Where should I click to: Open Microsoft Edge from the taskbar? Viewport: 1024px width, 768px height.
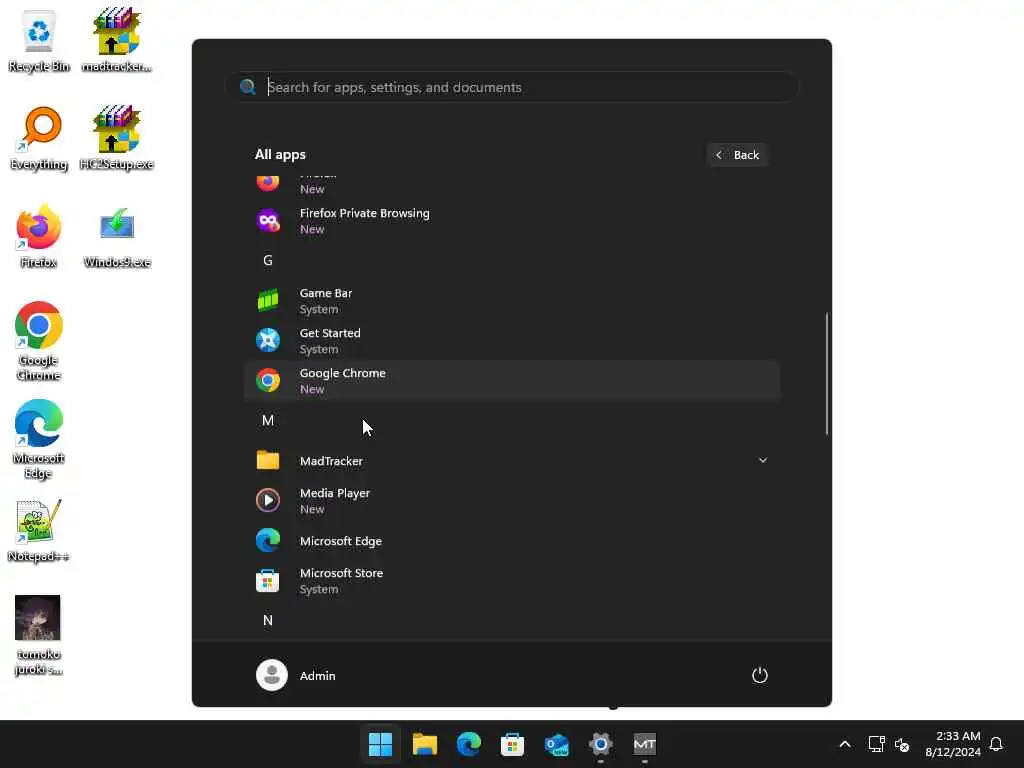pyautogui.click(x=468, y=744)
